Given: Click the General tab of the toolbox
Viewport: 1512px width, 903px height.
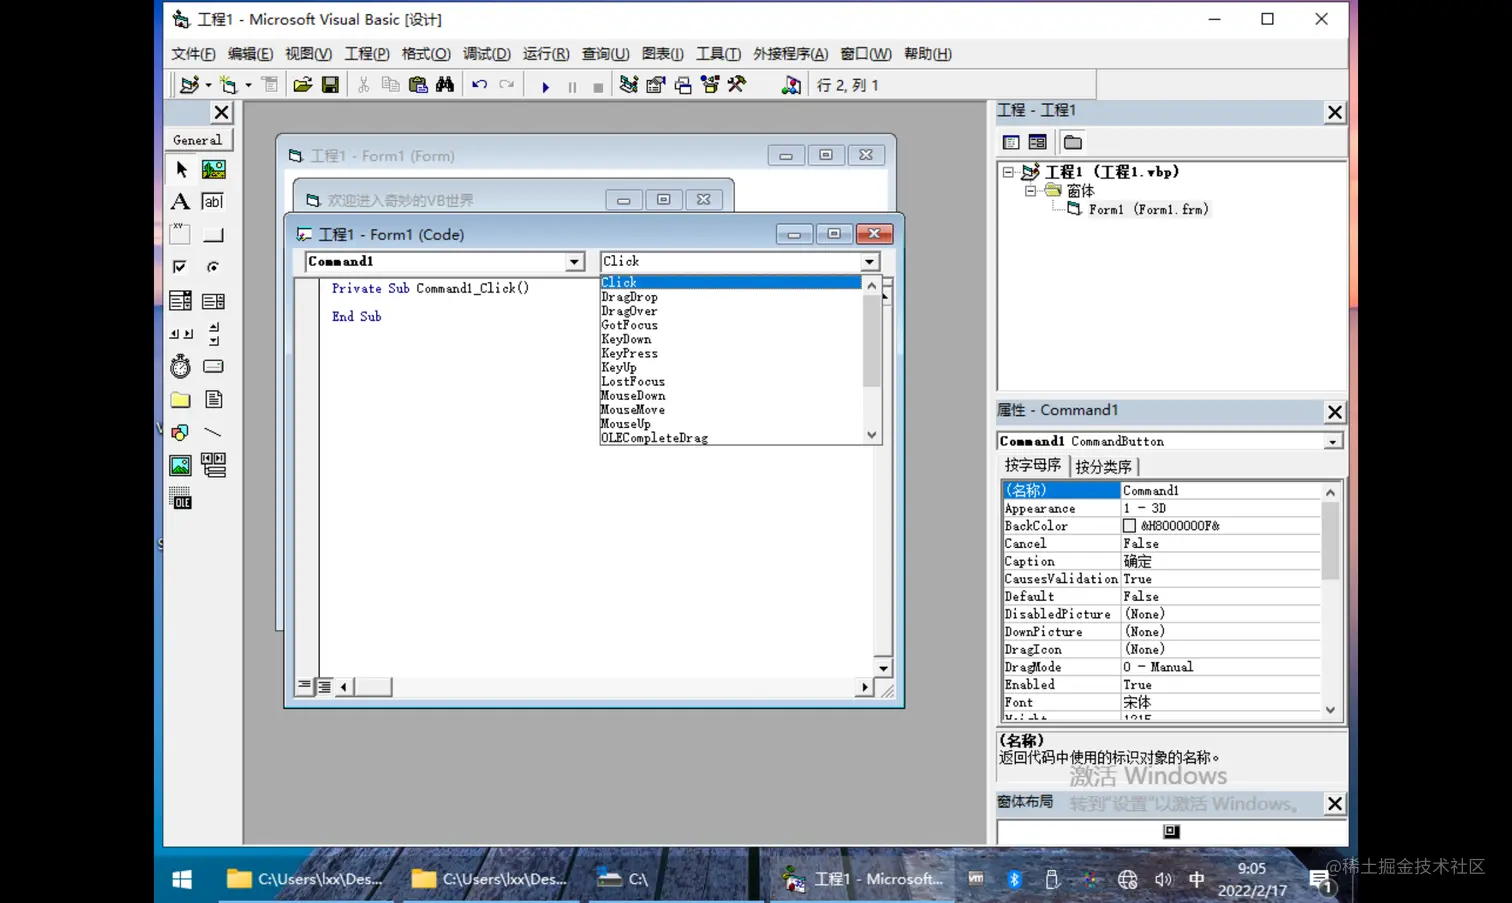Looking at the screenshot, I should (198, 140).
